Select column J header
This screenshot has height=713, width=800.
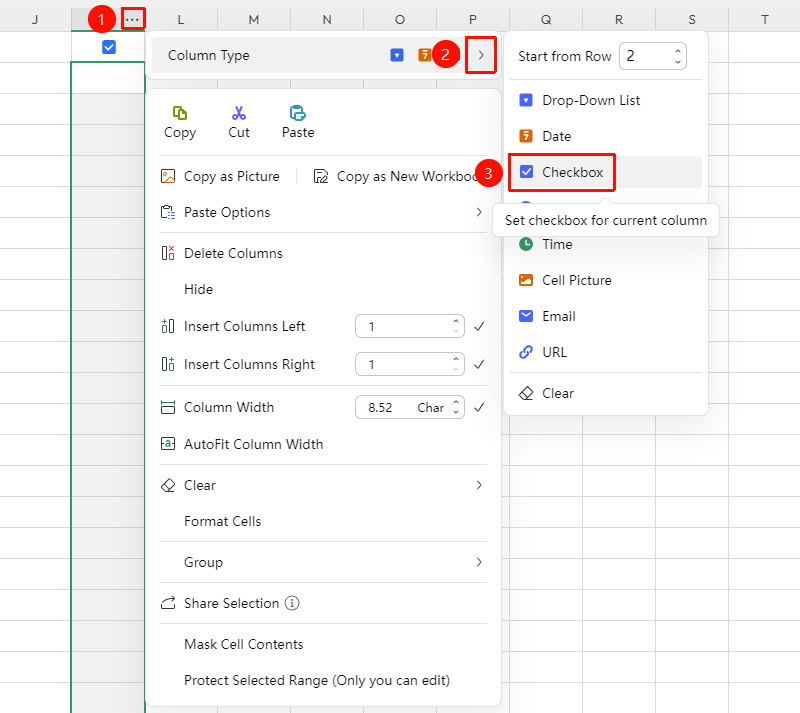tap(35, 19)
